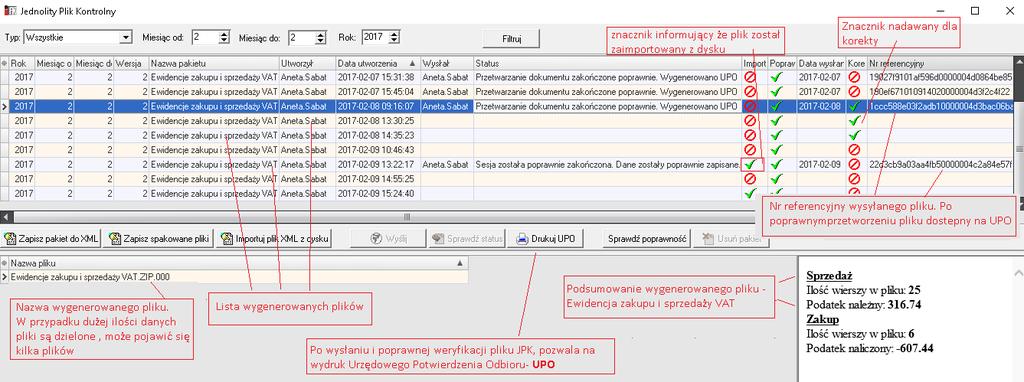Click reference number starting with 22d3cb9a03aa
The image size is (1024, 382).
click(940, 165)
